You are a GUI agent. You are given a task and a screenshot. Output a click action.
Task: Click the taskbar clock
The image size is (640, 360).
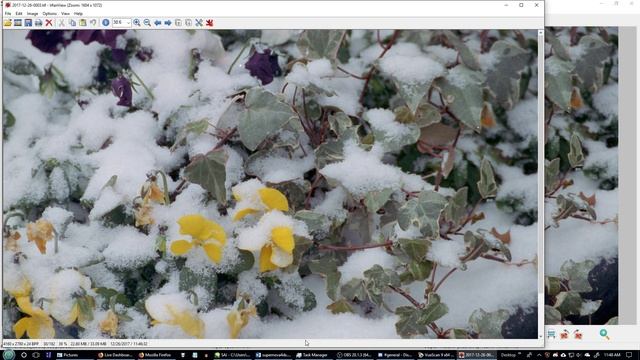tap(611, 355)
